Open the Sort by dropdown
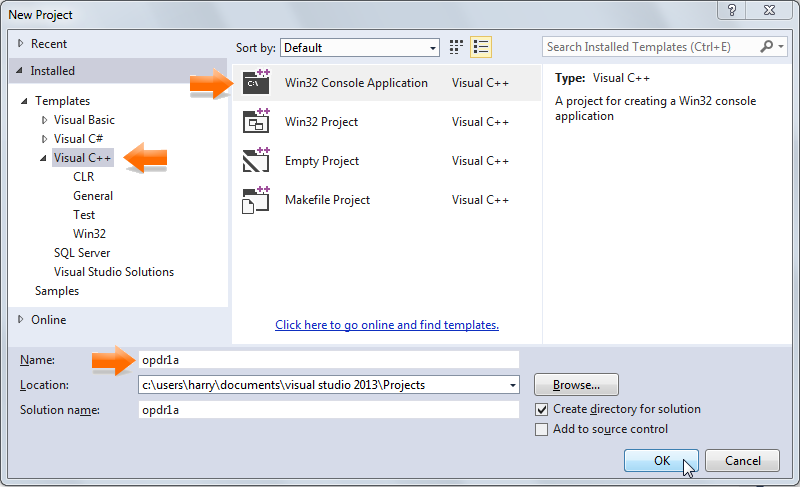This screenshot has height=487, width=800. click(x=360, y=47)
